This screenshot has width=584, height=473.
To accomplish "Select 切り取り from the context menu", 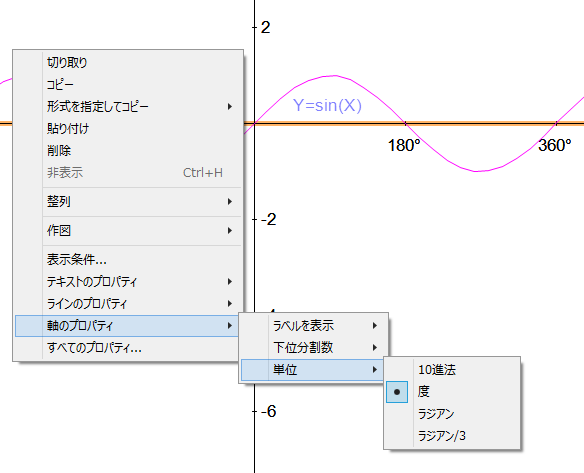I will click(x=127, y=63).
